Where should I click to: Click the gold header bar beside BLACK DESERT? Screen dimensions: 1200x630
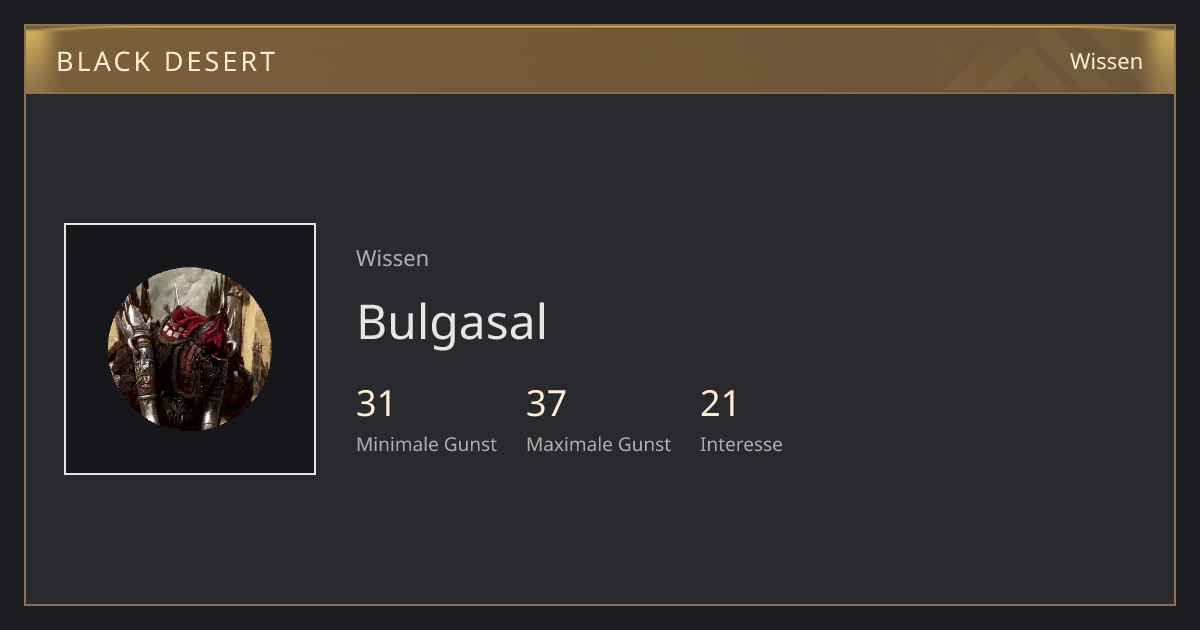[x=600, y=61]
